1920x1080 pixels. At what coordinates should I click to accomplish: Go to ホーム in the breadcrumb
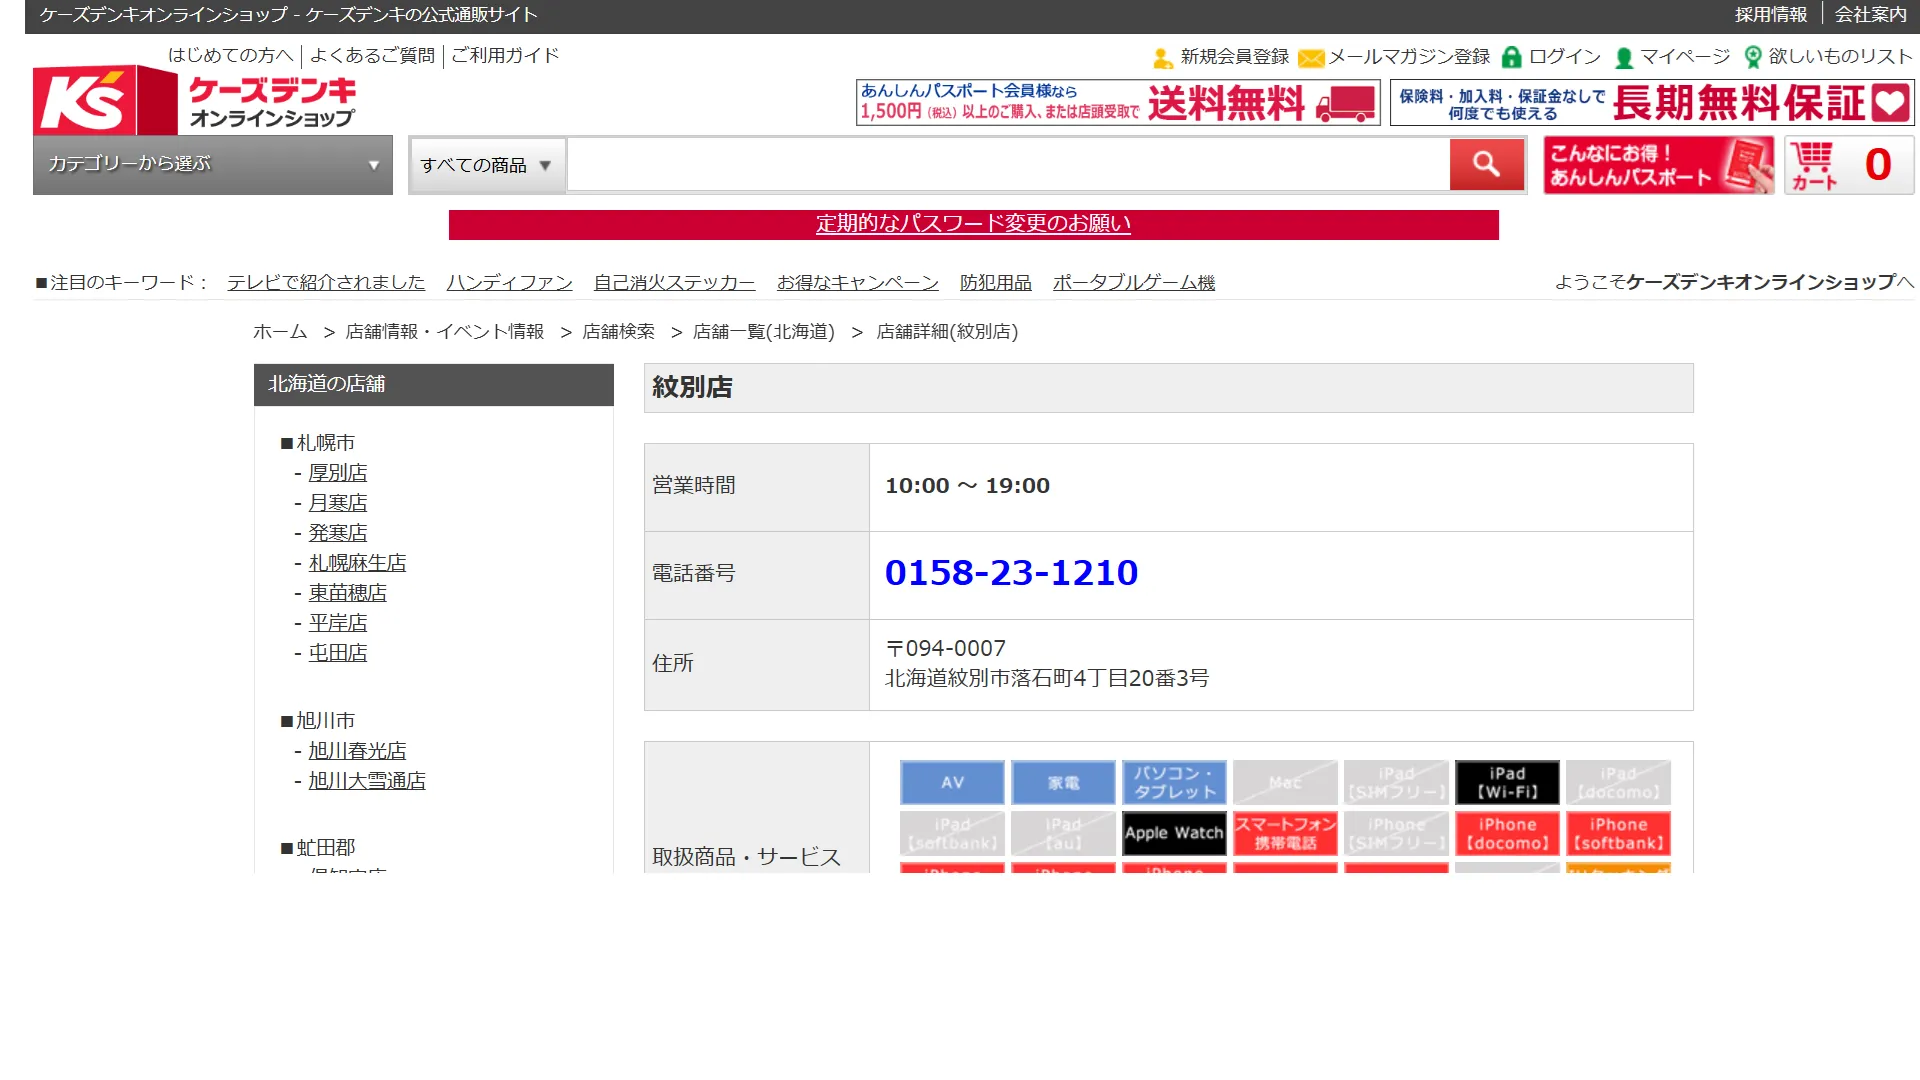pos(280,332)
